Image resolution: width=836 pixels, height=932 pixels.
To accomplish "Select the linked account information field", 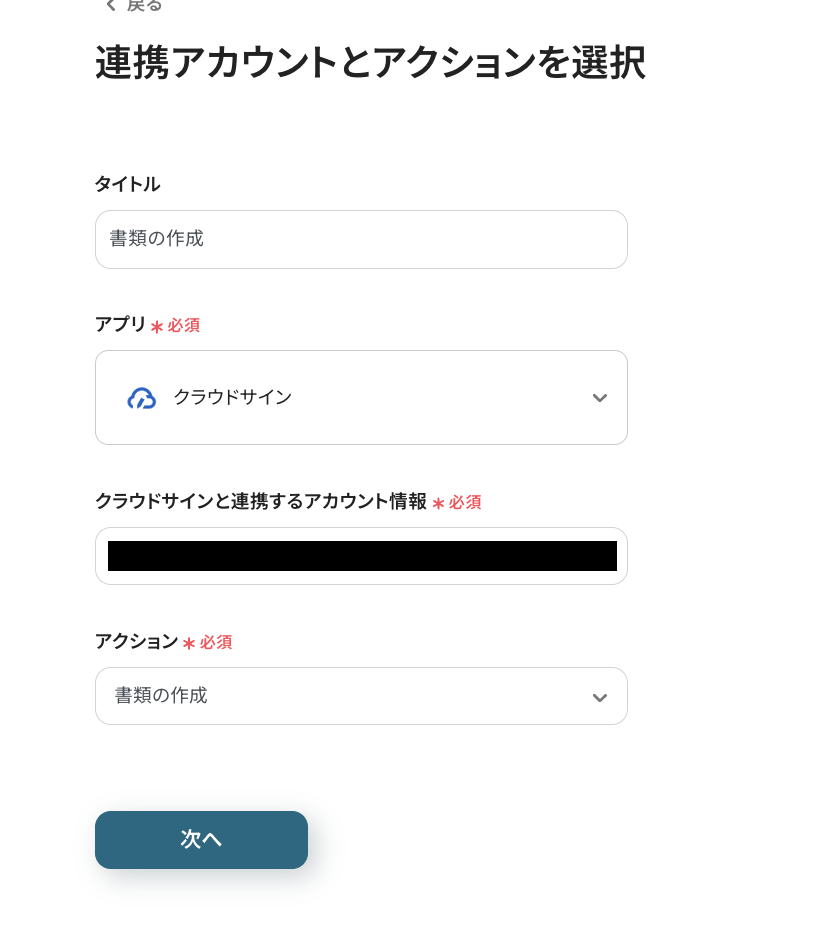I will click(361, 556).
